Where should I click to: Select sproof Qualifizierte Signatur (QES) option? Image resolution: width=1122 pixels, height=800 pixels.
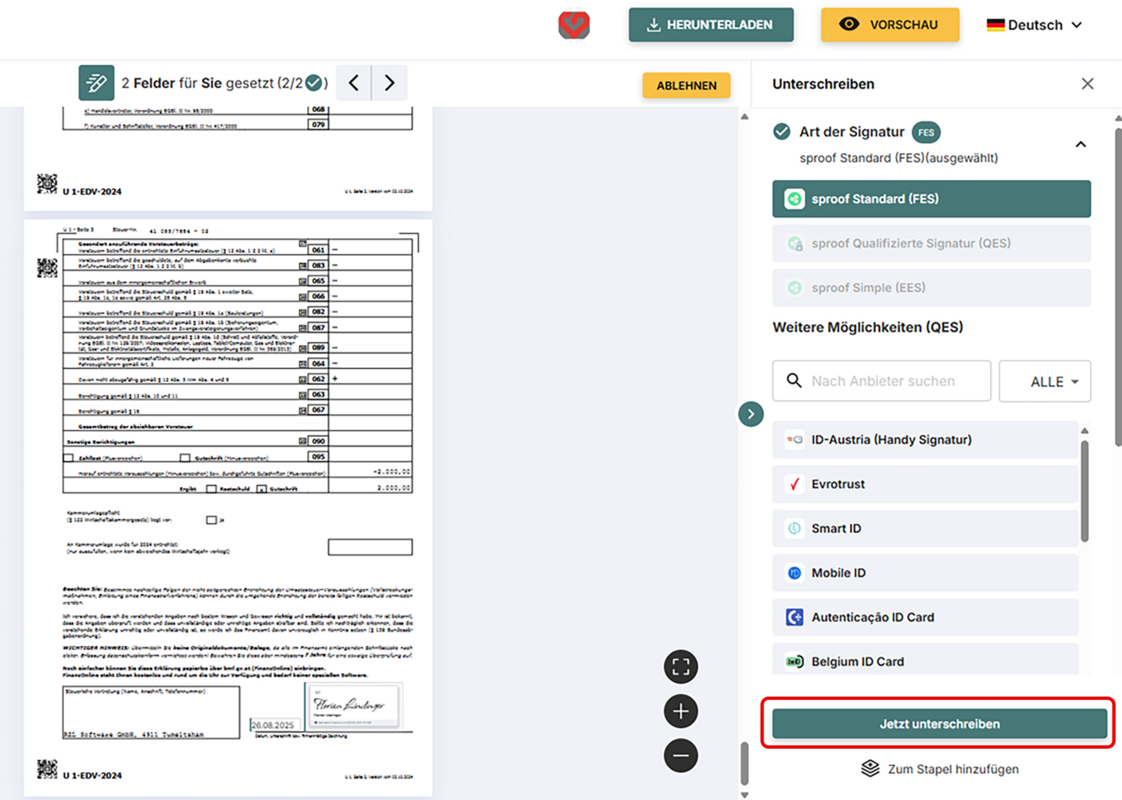point(931,243)
